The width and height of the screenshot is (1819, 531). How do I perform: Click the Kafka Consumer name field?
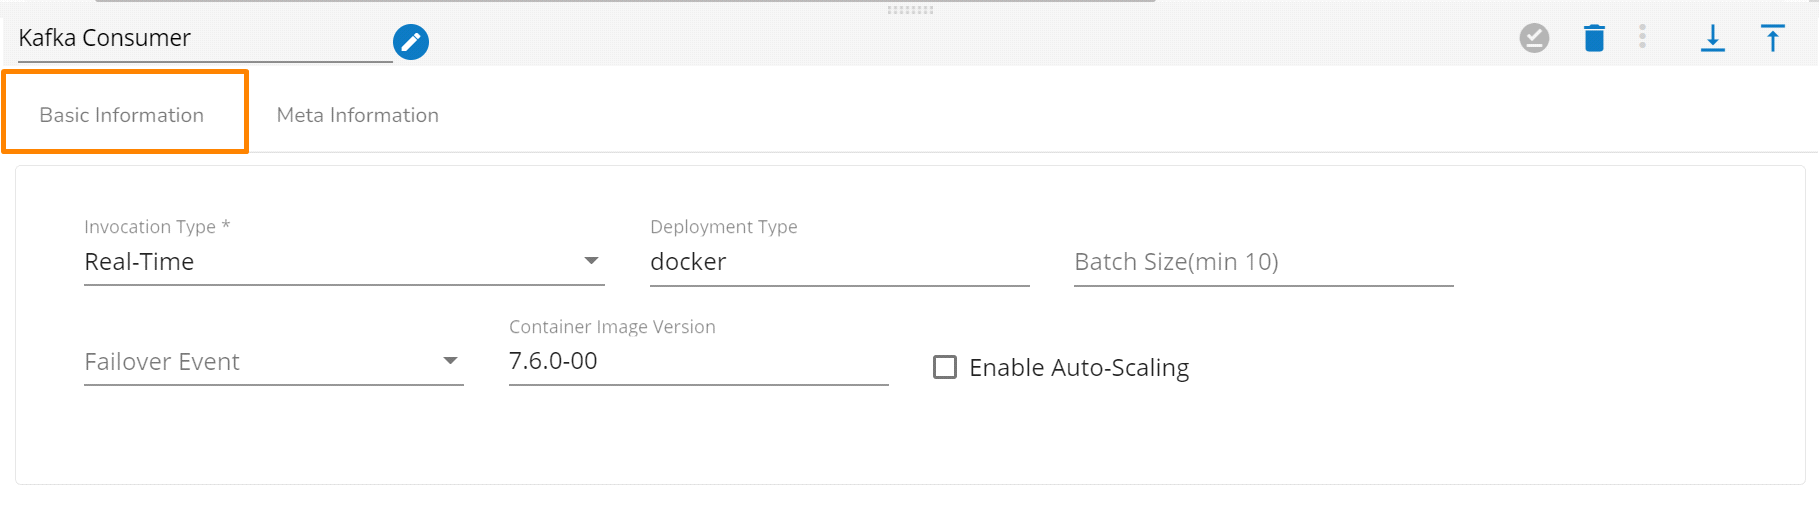point(200,39)
